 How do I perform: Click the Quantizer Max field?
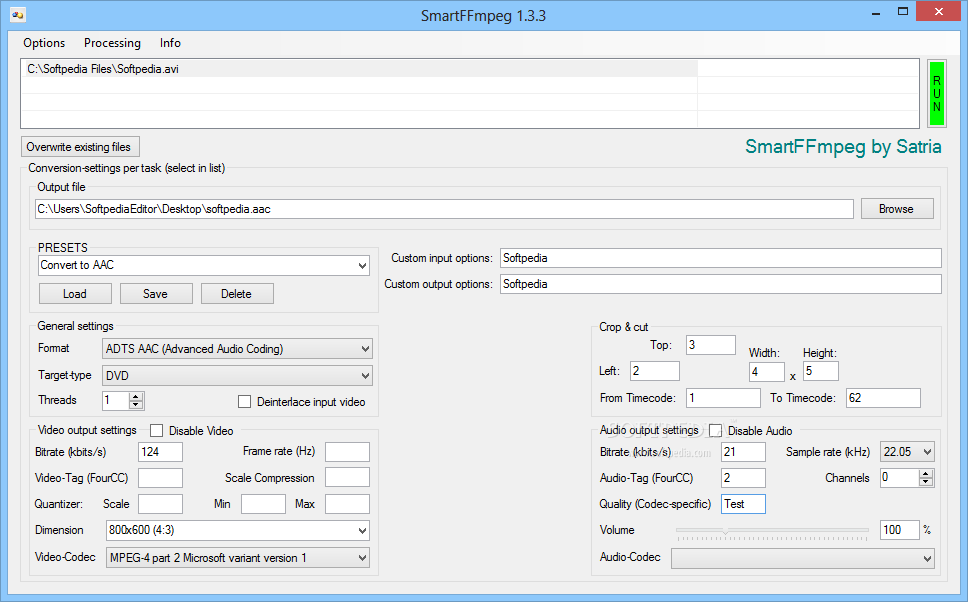pyautogui.click(x=347, y=504)
